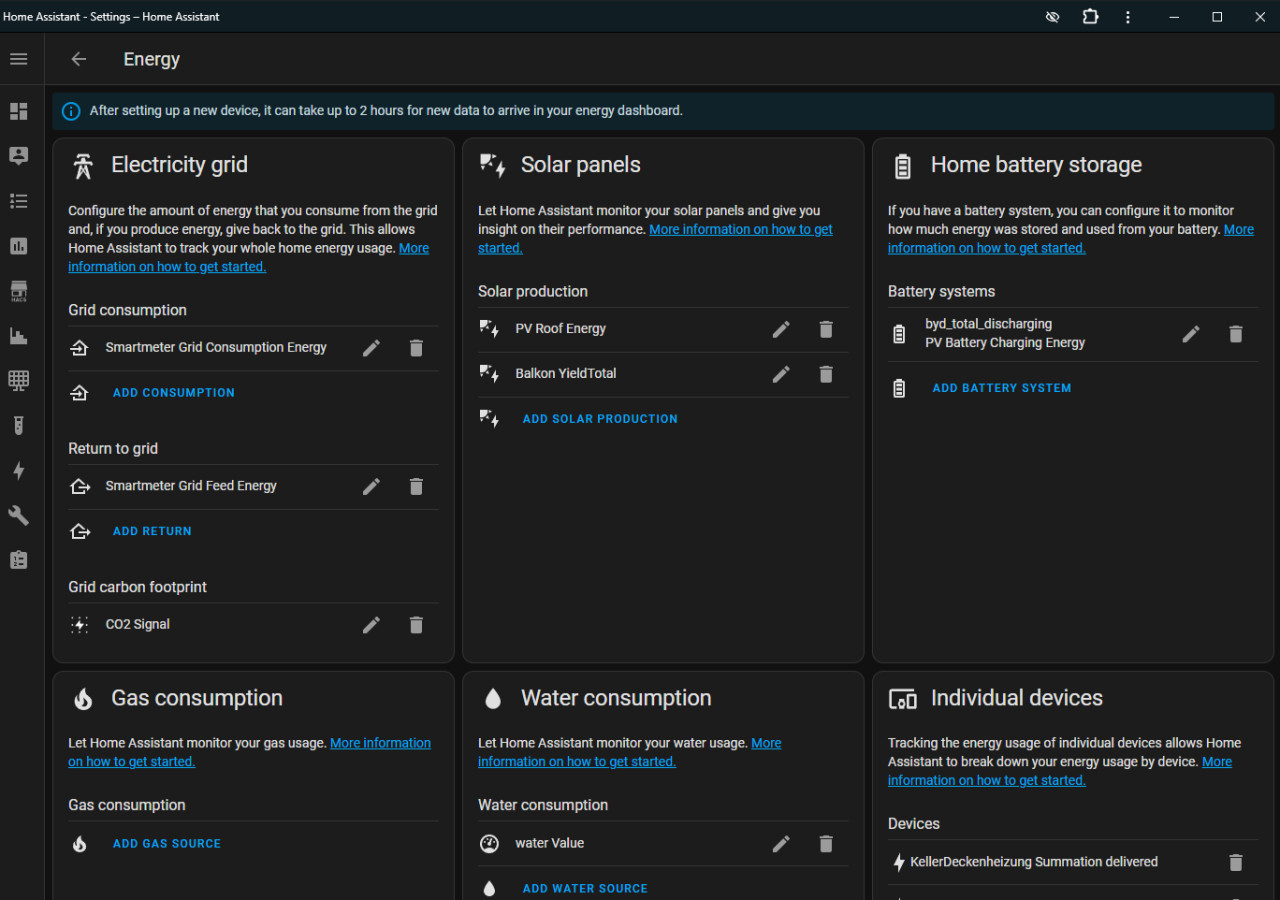Screen dimensions: 1280x900
Task: Open the sidebar hamburger menu
Action: point(19,59)
